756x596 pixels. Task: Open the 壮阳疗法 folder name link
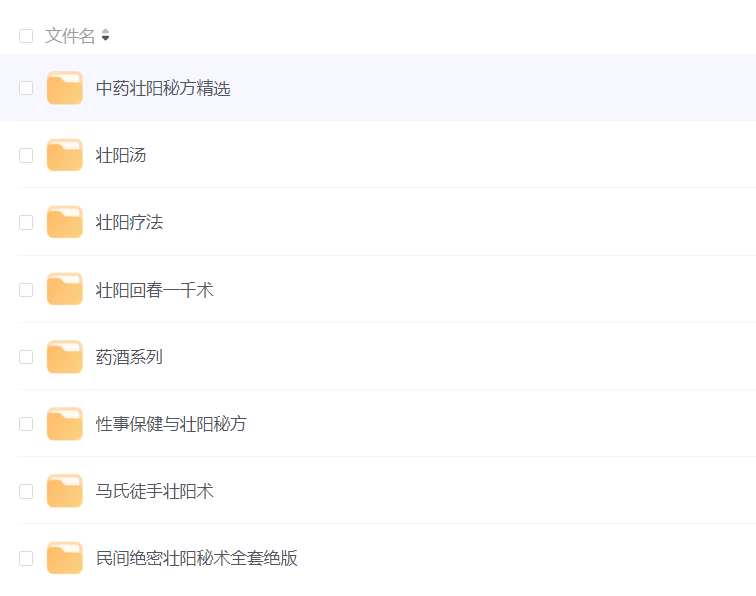tap(129, 222)
